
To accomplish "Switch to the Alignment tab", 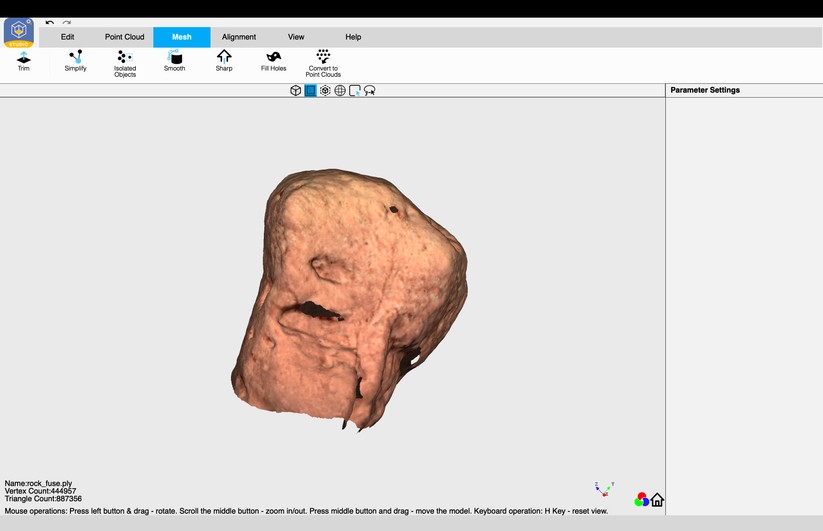I will pos(239,37).
